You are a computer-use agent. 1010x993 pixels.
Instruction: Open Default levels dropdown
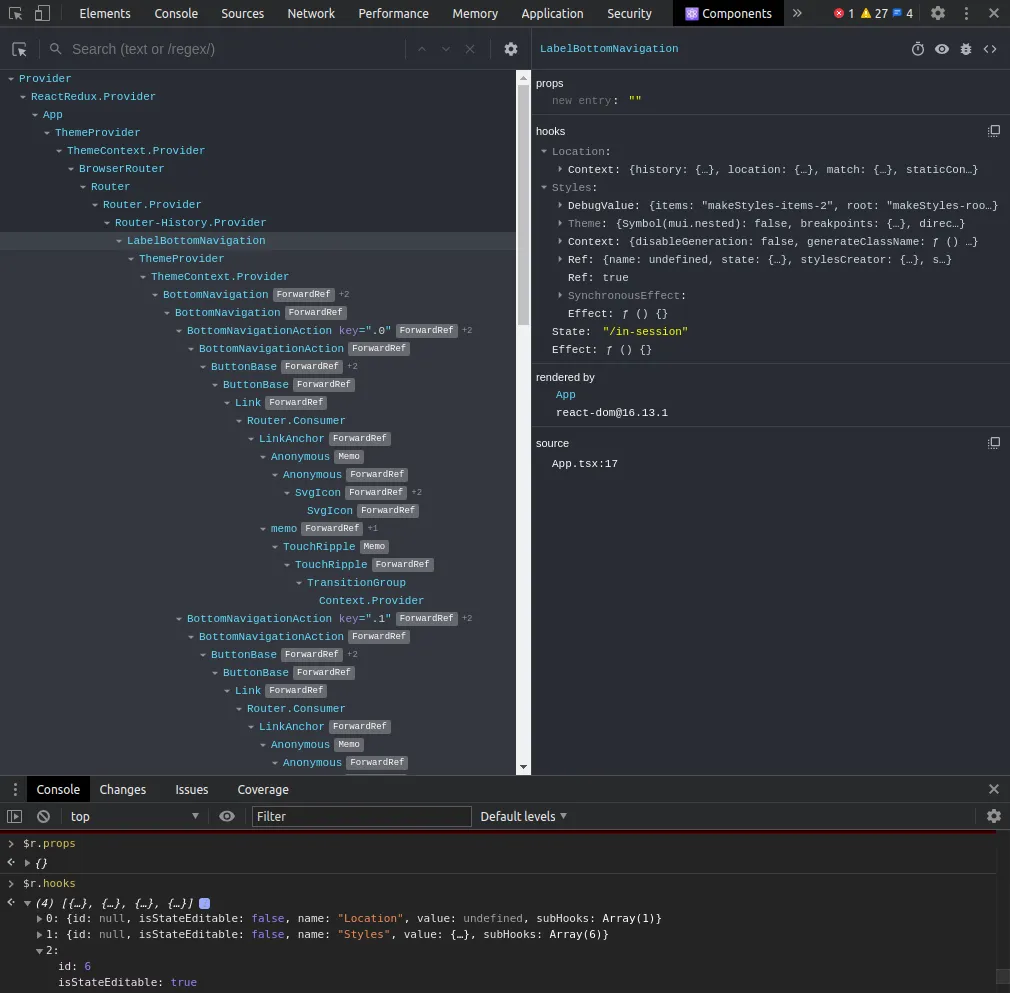coord(523,817)
